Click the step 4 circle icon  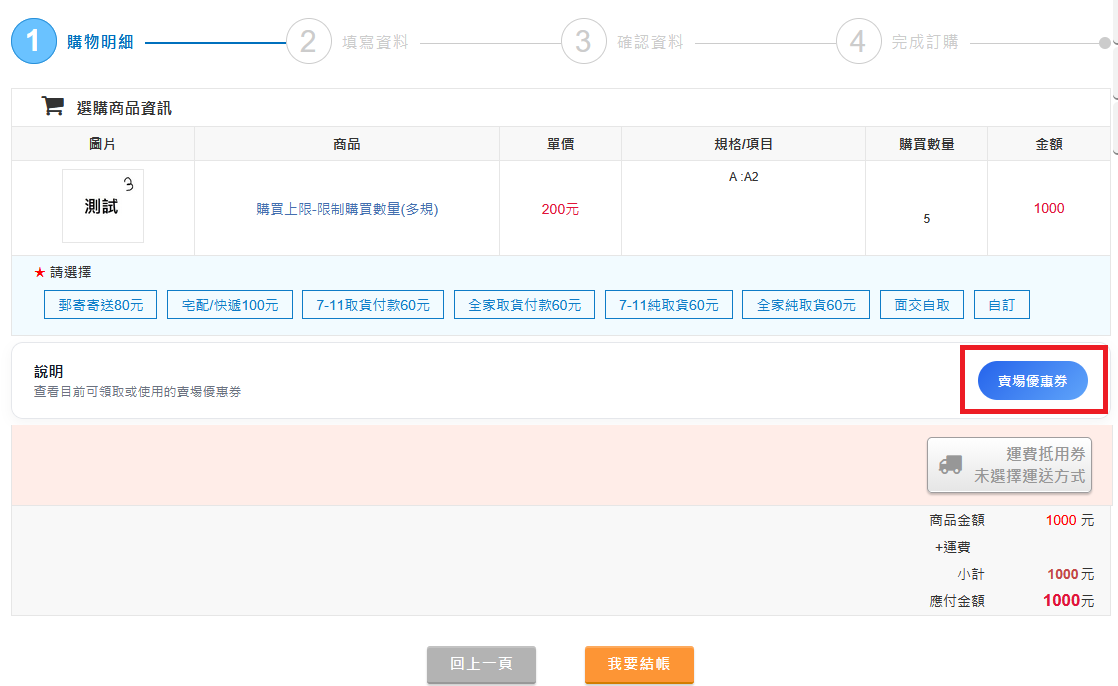click(x=858, y=42)
